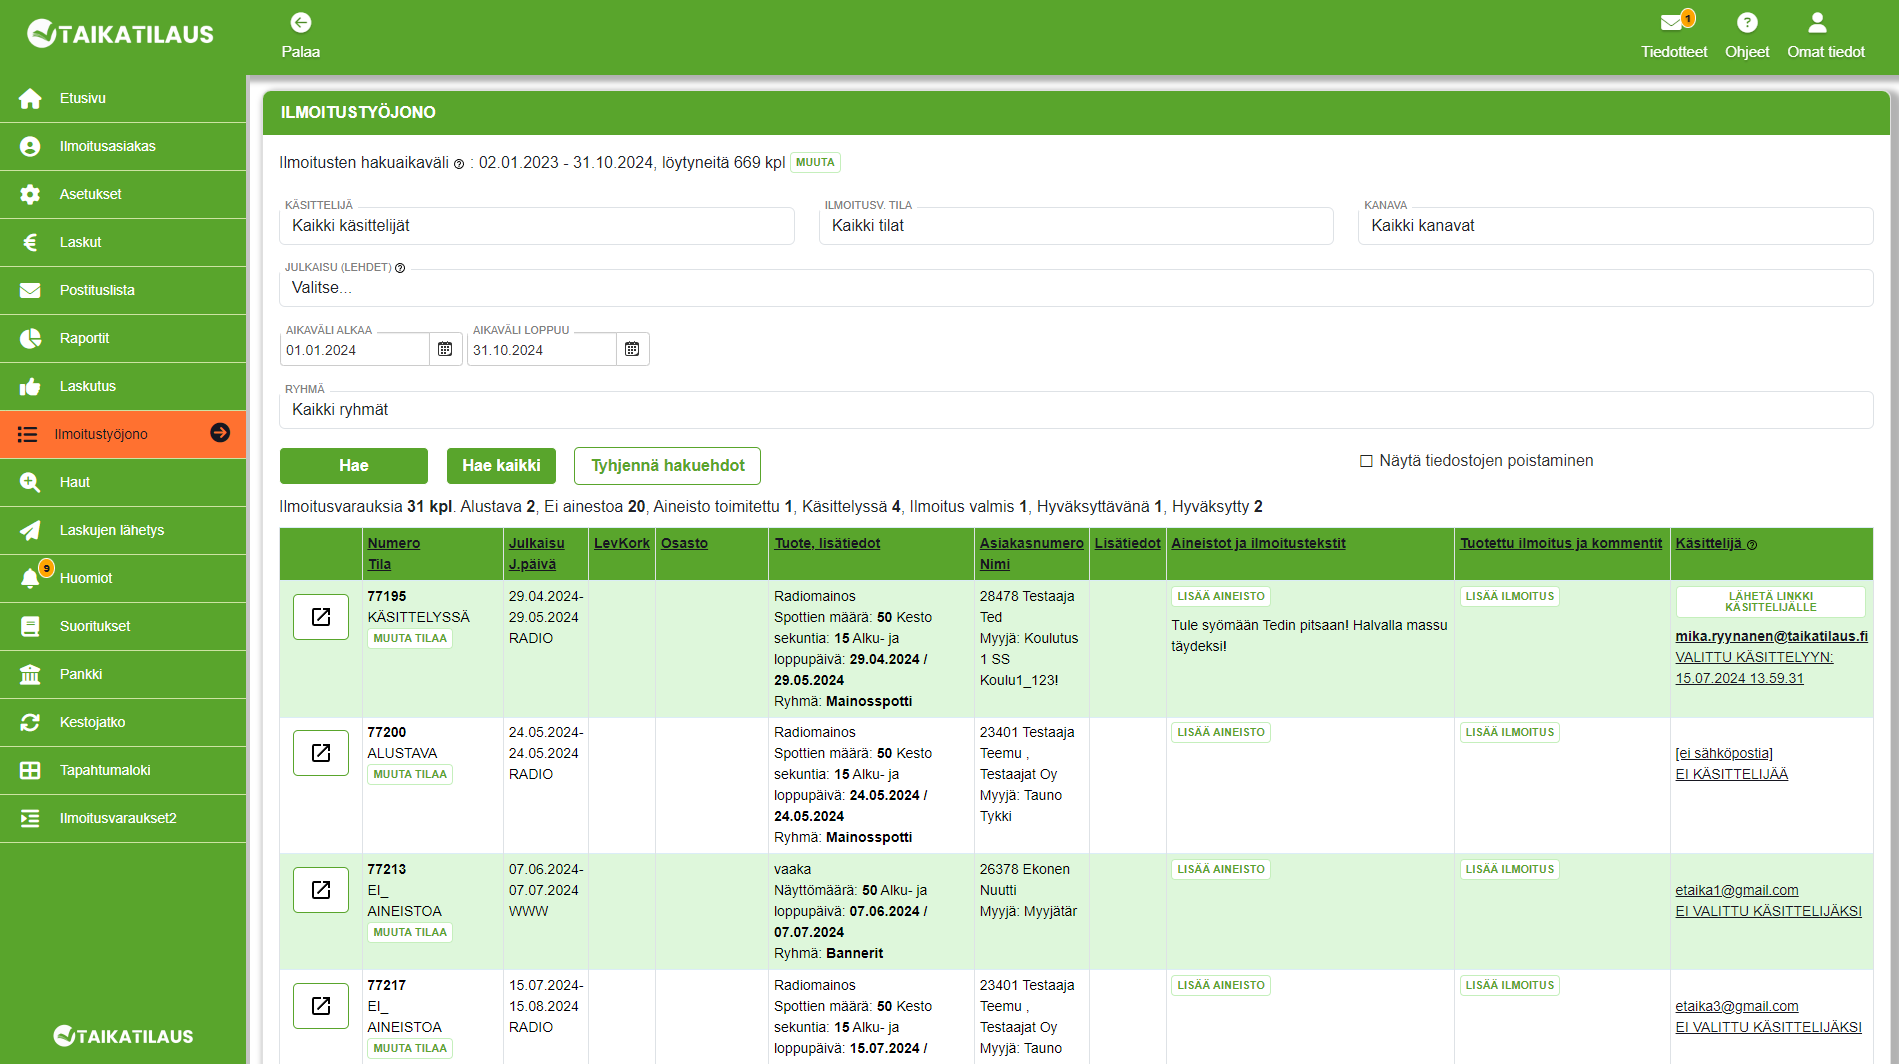
Task: Sort table by Tuote, lisätiedot header
Action: click(x=827, y=543)
